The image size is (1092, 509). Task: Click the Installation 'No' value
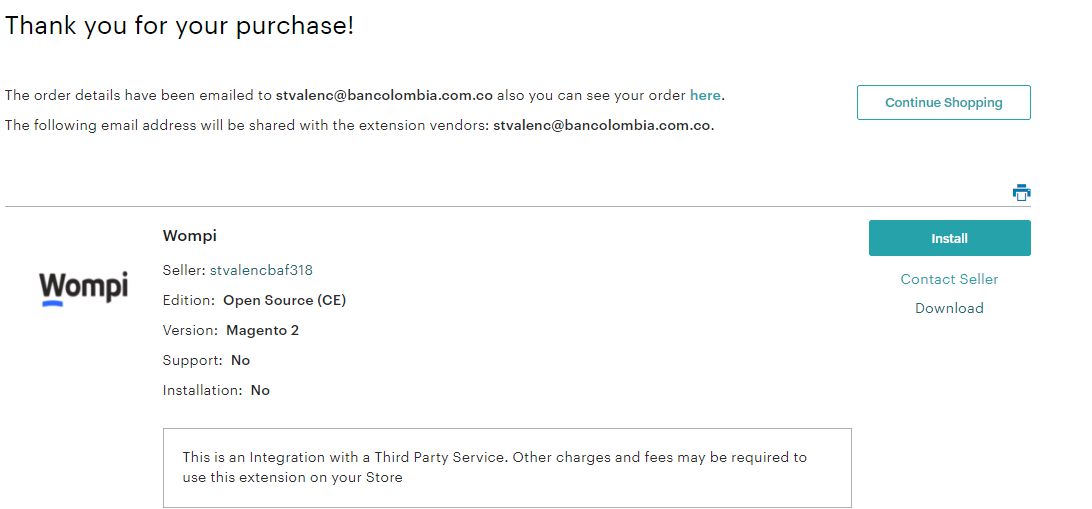pyautogui.click(x=260, y=390)
